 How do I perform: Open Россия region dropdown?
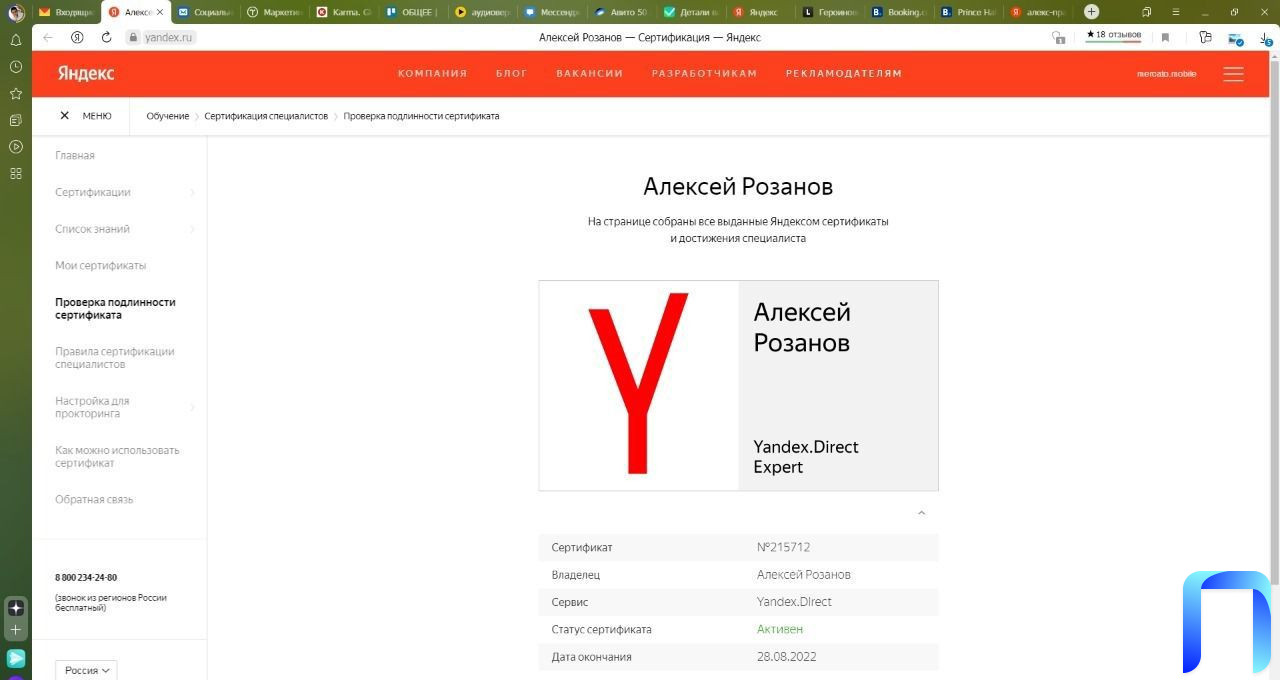point(87,670)
